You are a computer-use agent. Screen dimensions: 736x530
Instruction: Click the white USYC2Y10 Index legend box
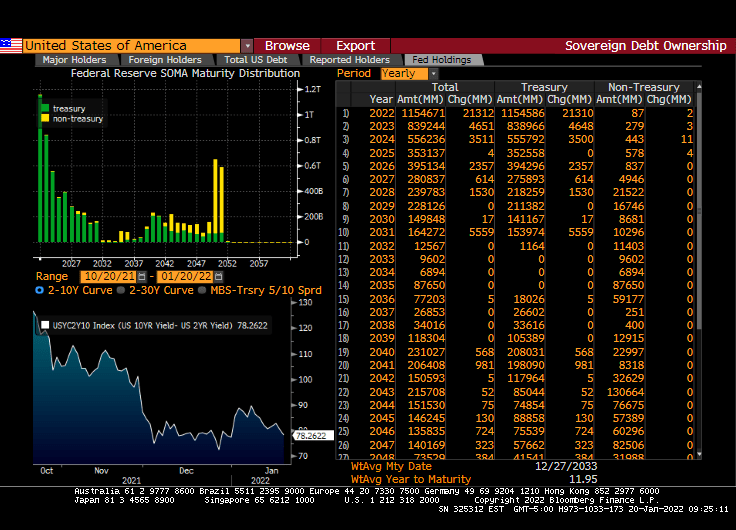pos(44,323)
